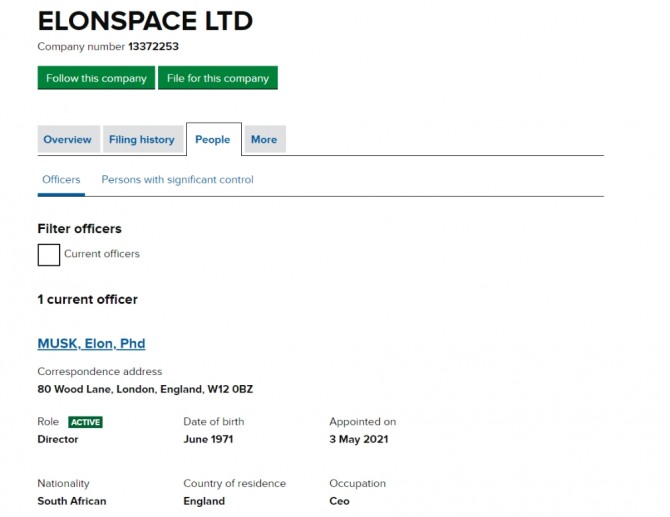Screen dimensions: 670x517
Task: Click the ELONSPACE LTD company heading
Action: [145, 20]
